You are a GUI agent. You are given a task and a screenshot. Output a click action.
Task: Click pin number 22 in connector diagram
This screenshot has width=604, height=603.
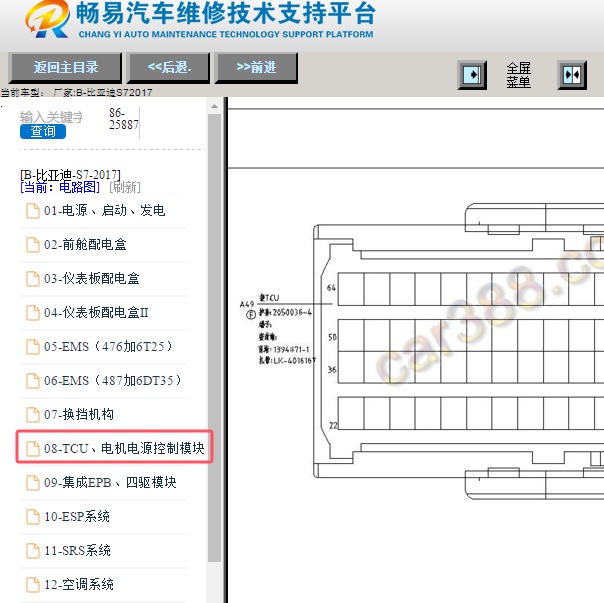[x=333, y=425]
